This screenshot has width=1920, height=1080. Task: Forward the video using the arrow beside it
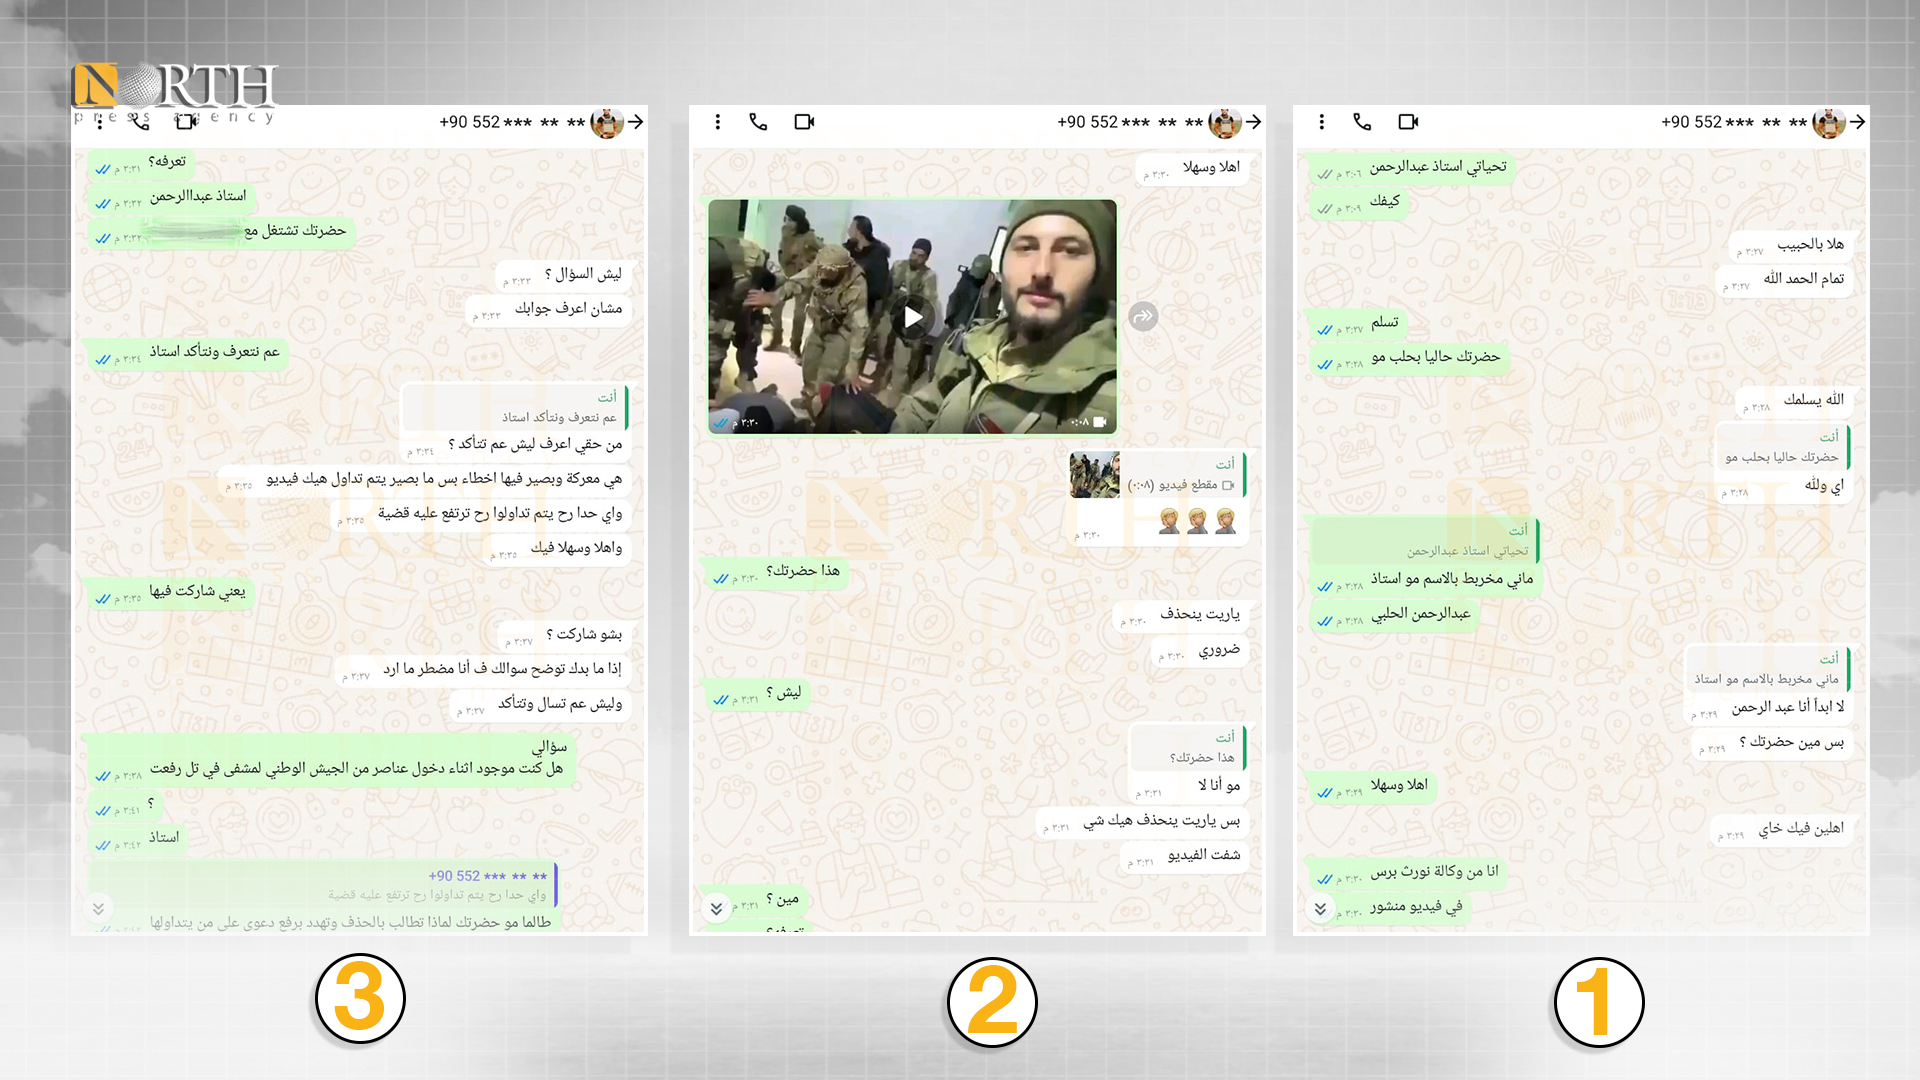click(1143, 317)
